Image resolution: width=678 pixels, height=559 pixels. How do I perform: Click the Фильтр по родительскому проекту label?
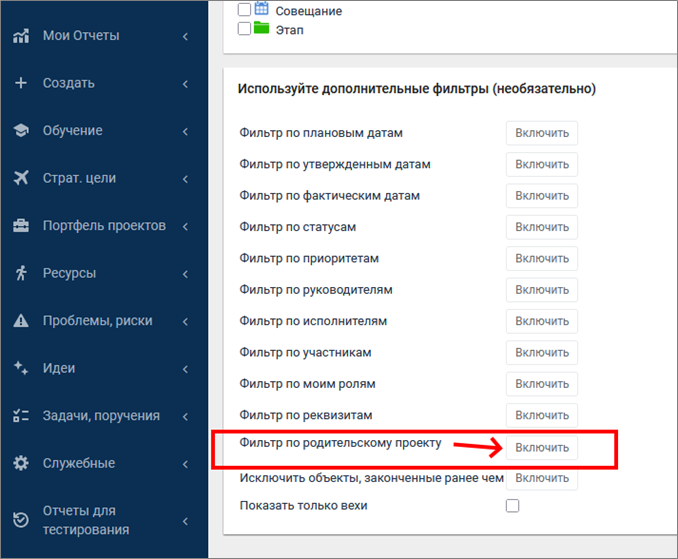coord(340,443)
